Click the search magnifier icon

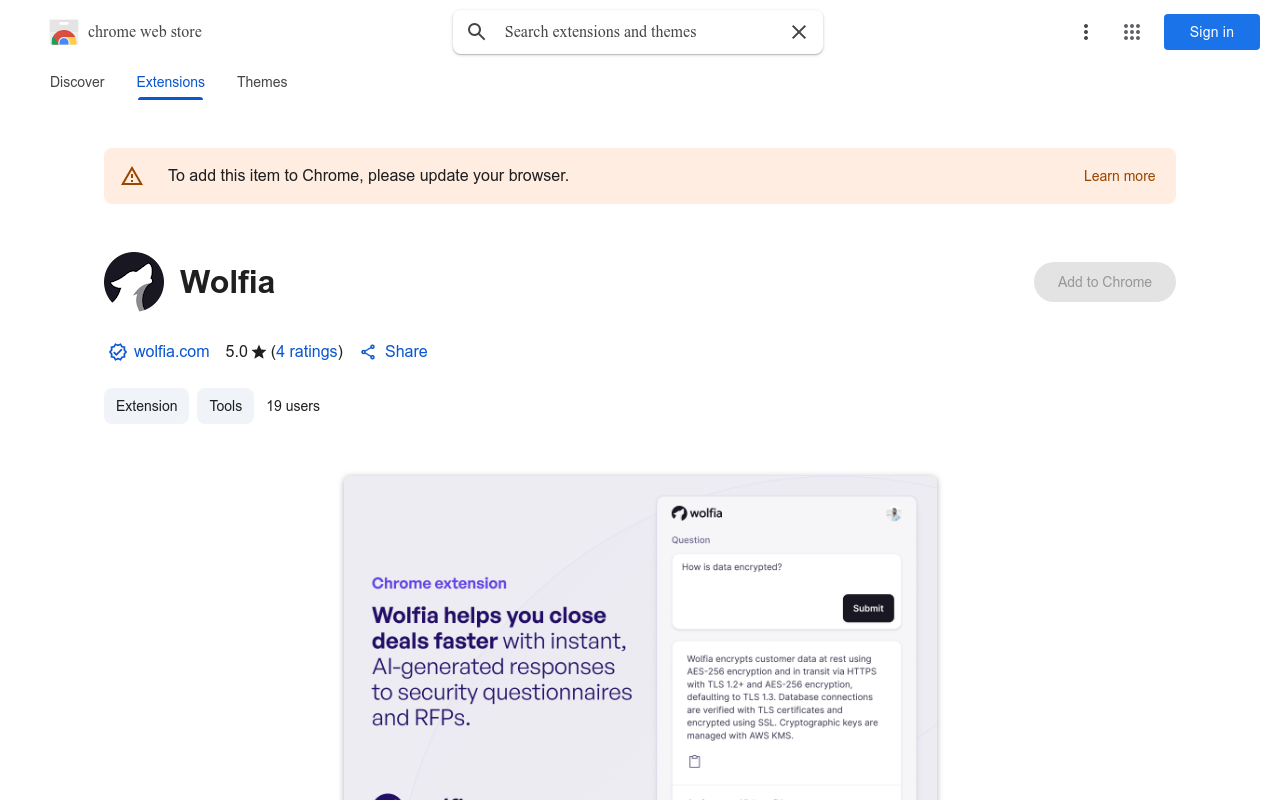pos(477,32)
